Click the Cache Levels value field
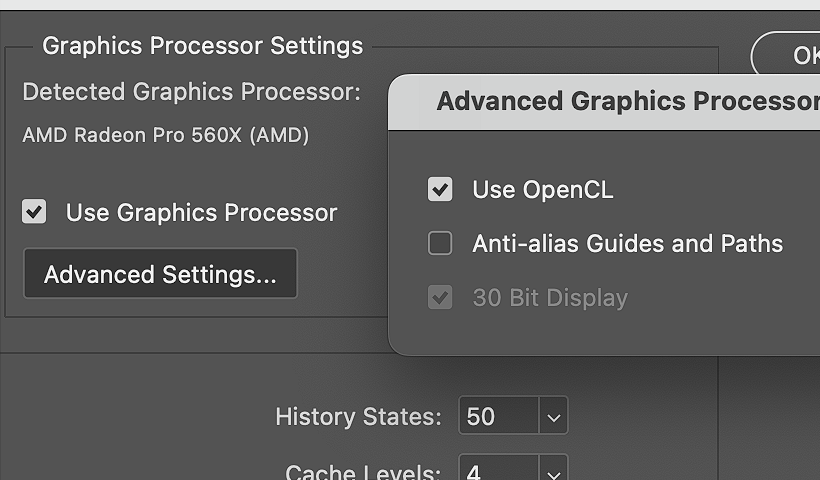This screenshot has height=480, width=820. pyautogui.click(x=498, y=472)
